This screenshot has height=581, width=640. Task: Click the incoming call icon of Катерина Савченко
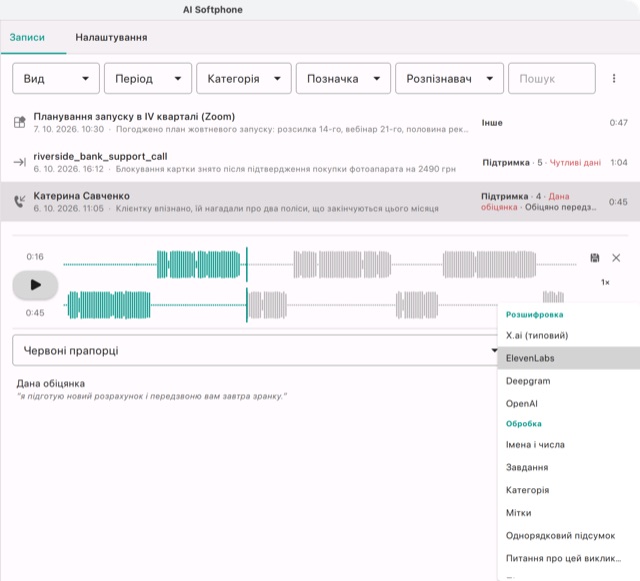[20, 201]
